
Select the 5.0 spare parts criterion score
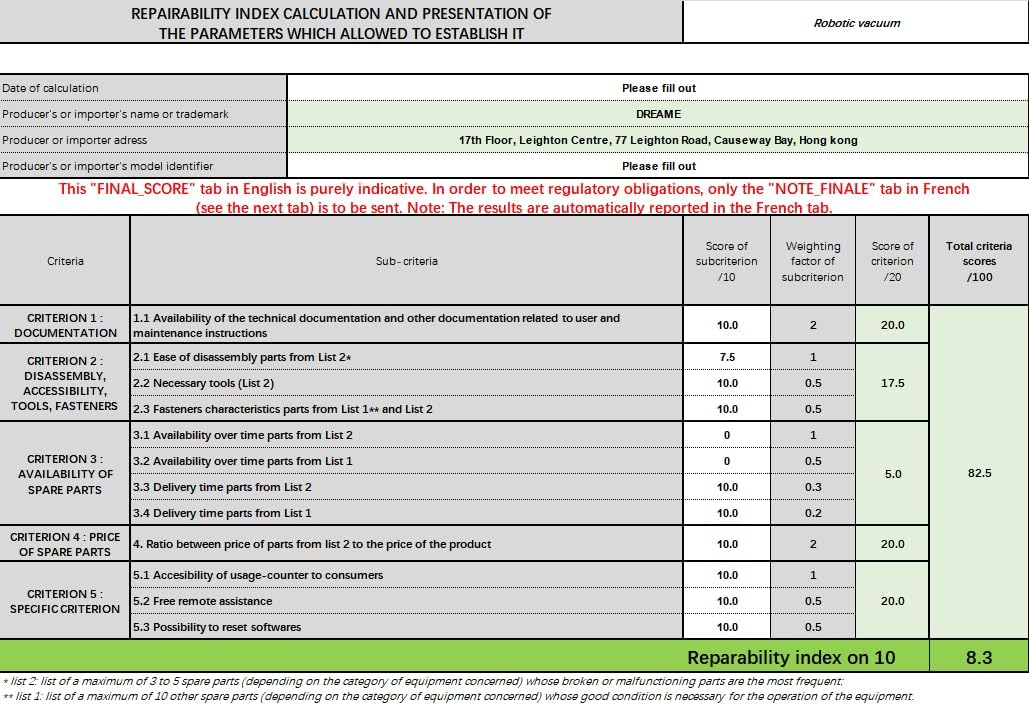(x=893, y=474)
